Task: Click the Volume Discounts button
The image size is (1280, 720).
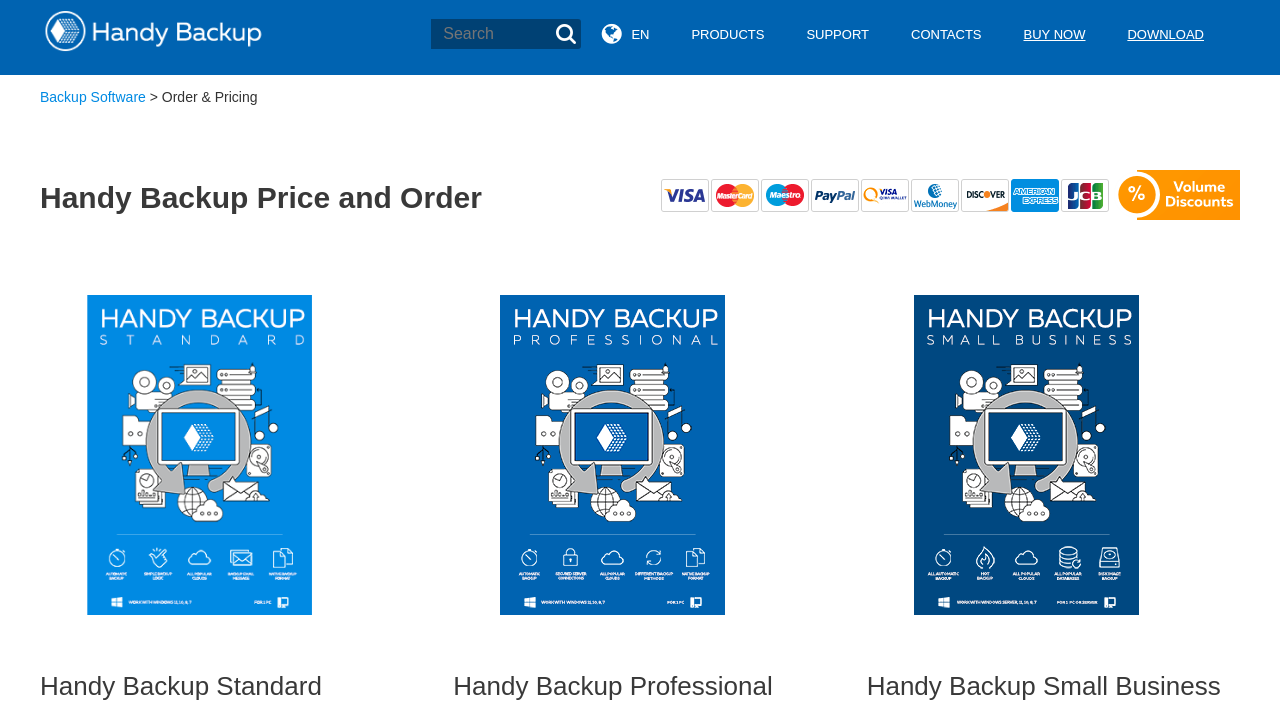Action: pos(1179,195)
